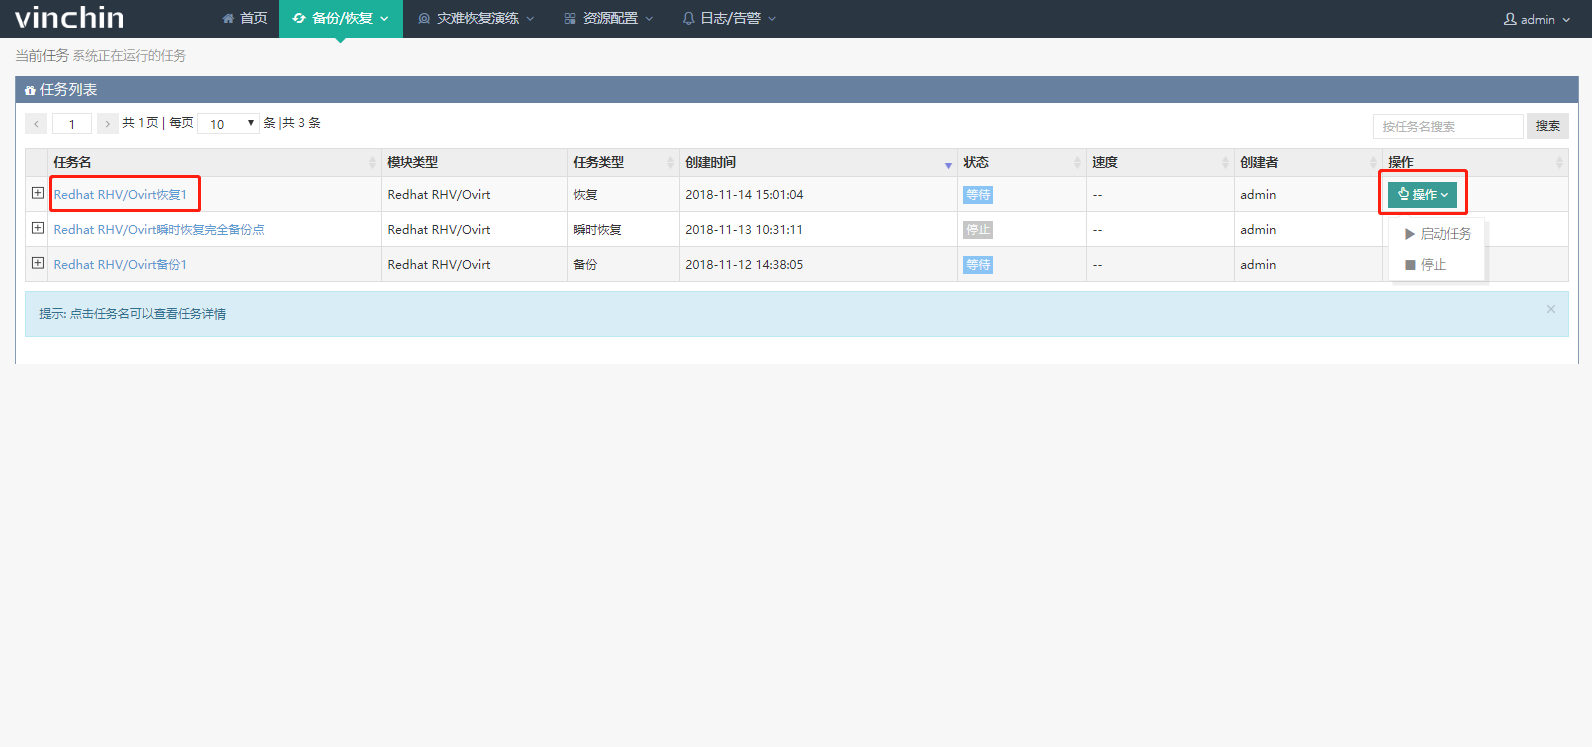The height and width of the screenshot is (747, 1592).
Task: Click the 操作 dropdown button
Action: point(1422,194)
